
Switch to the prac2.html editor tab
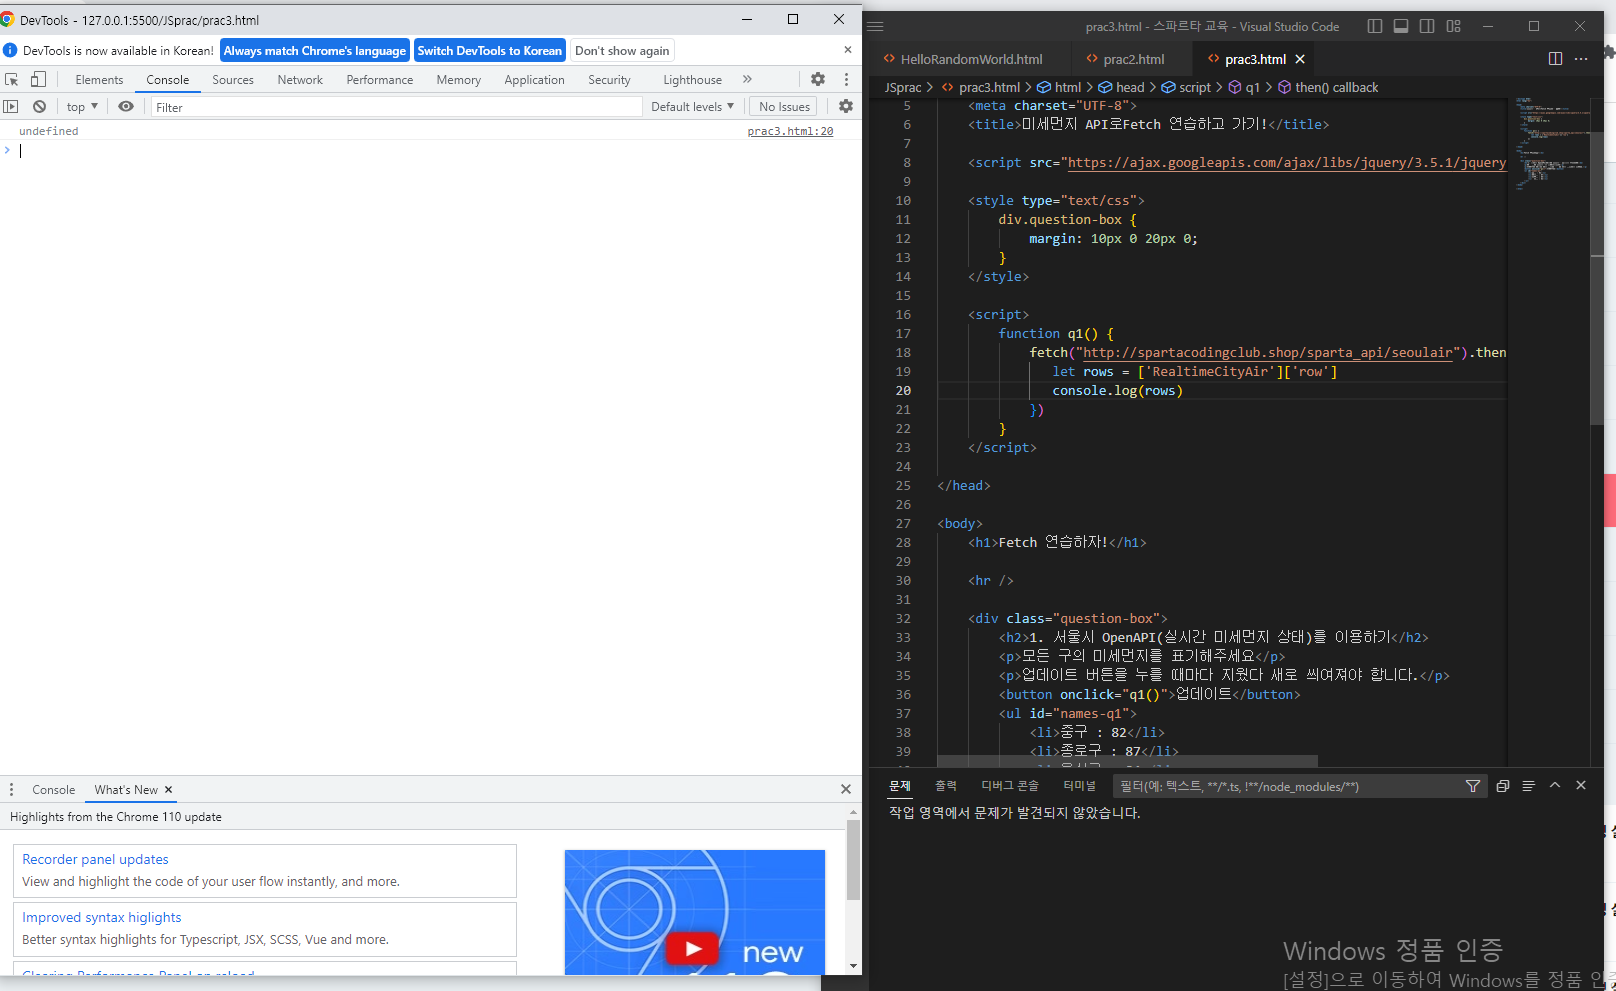tap(1132, 59)
